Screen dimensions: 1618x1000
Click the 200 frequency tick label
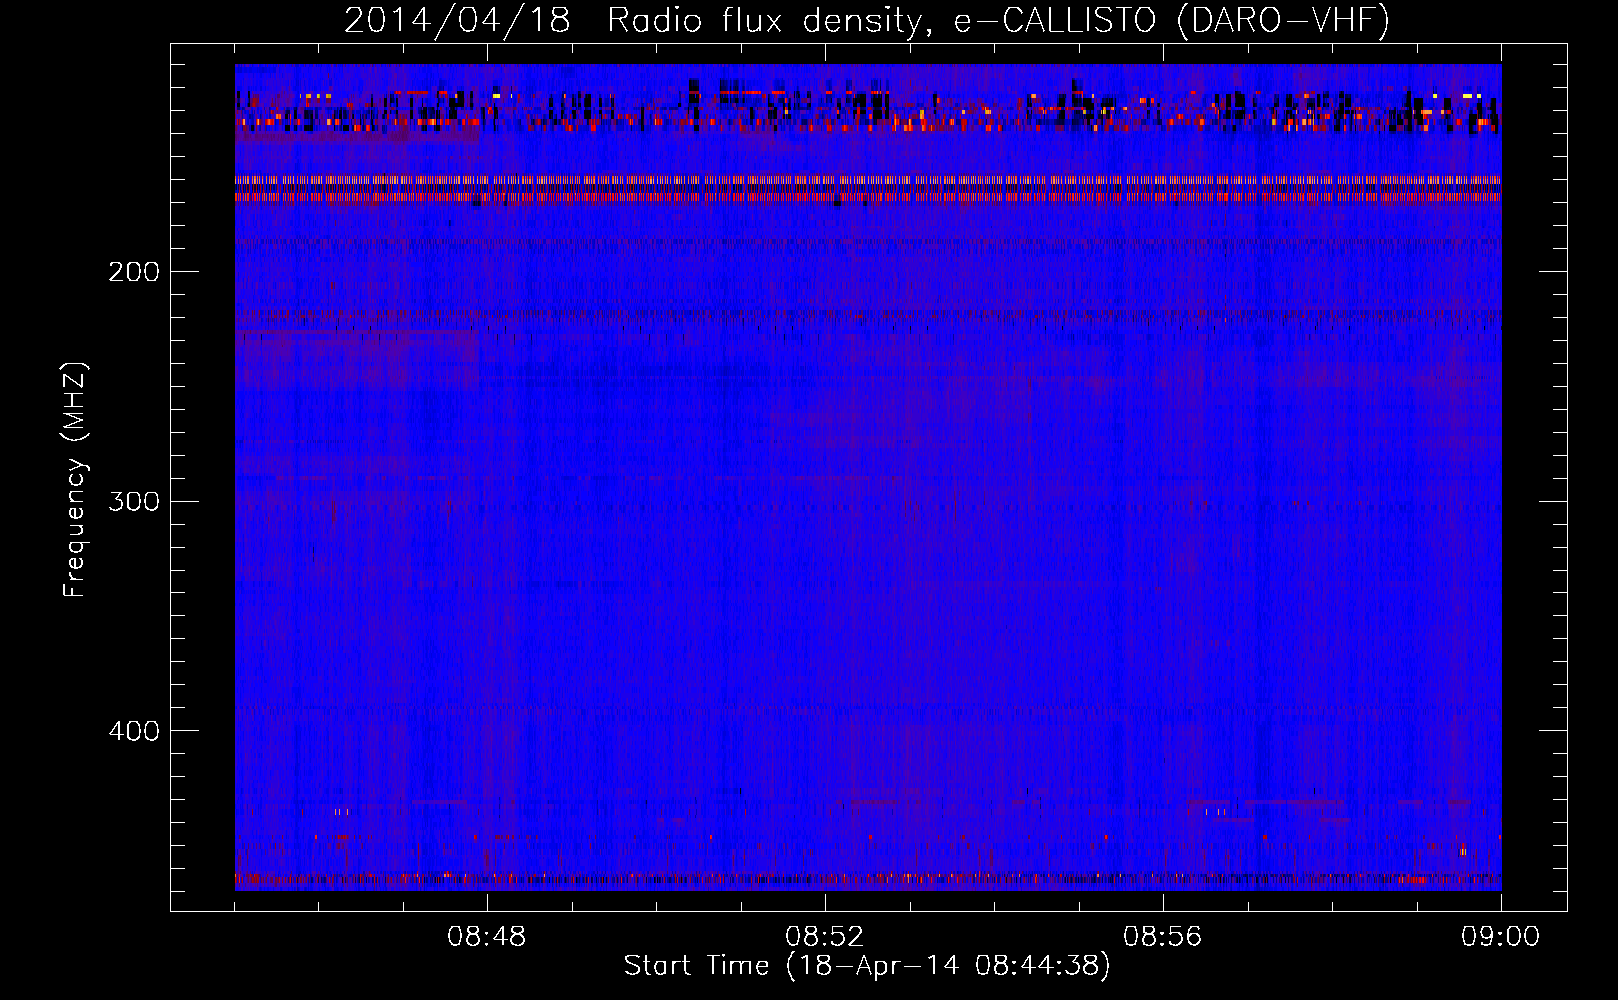click(134, 272)
